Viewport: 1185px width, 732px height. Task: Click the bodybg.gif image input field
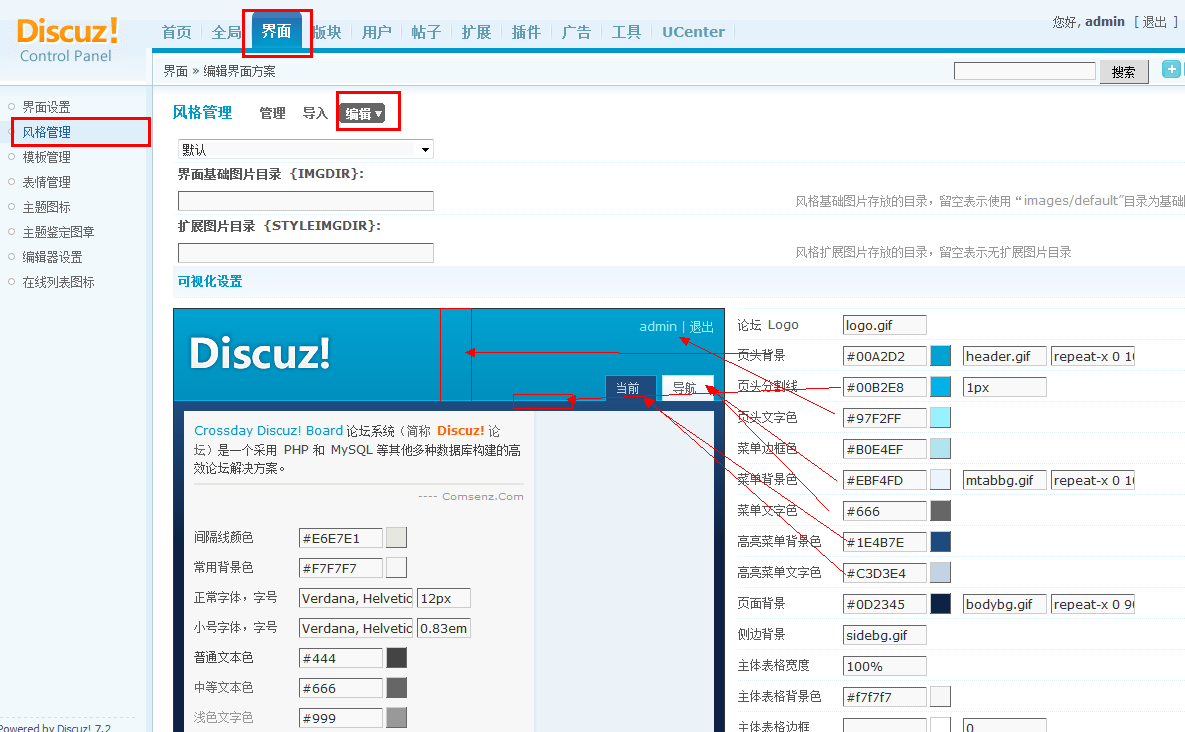coord(1004,604)
